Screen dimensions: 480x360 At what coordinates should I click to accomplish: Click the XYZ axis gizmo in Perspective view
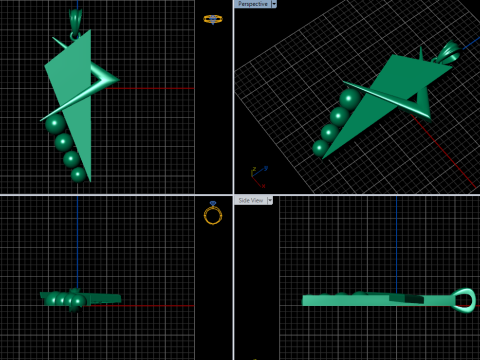pos(259,177)
